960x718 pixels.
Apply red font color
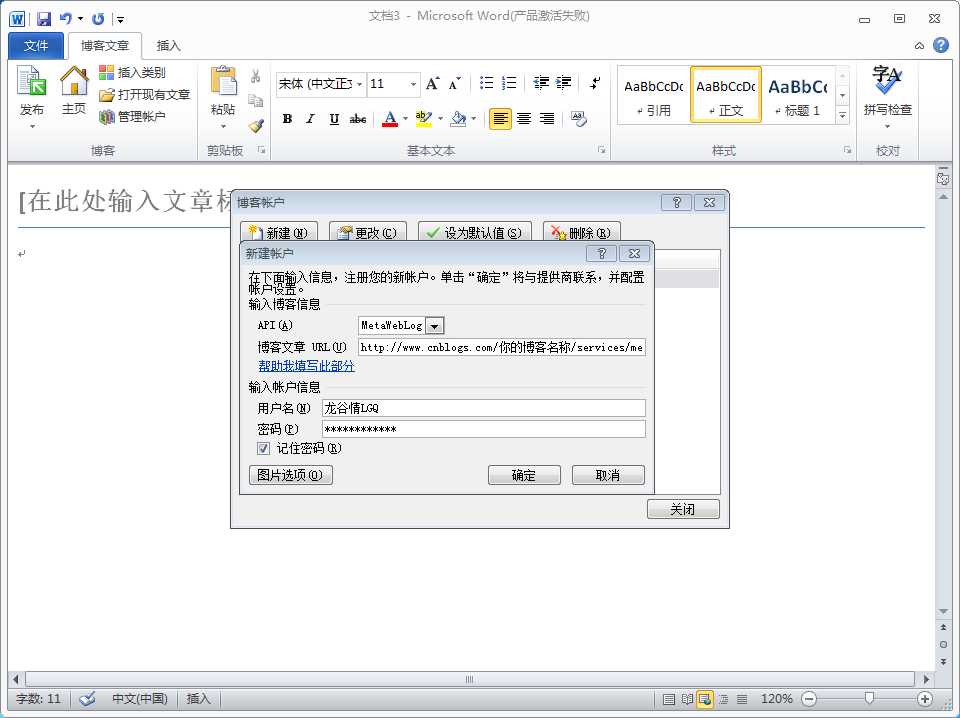coord(390,119)
